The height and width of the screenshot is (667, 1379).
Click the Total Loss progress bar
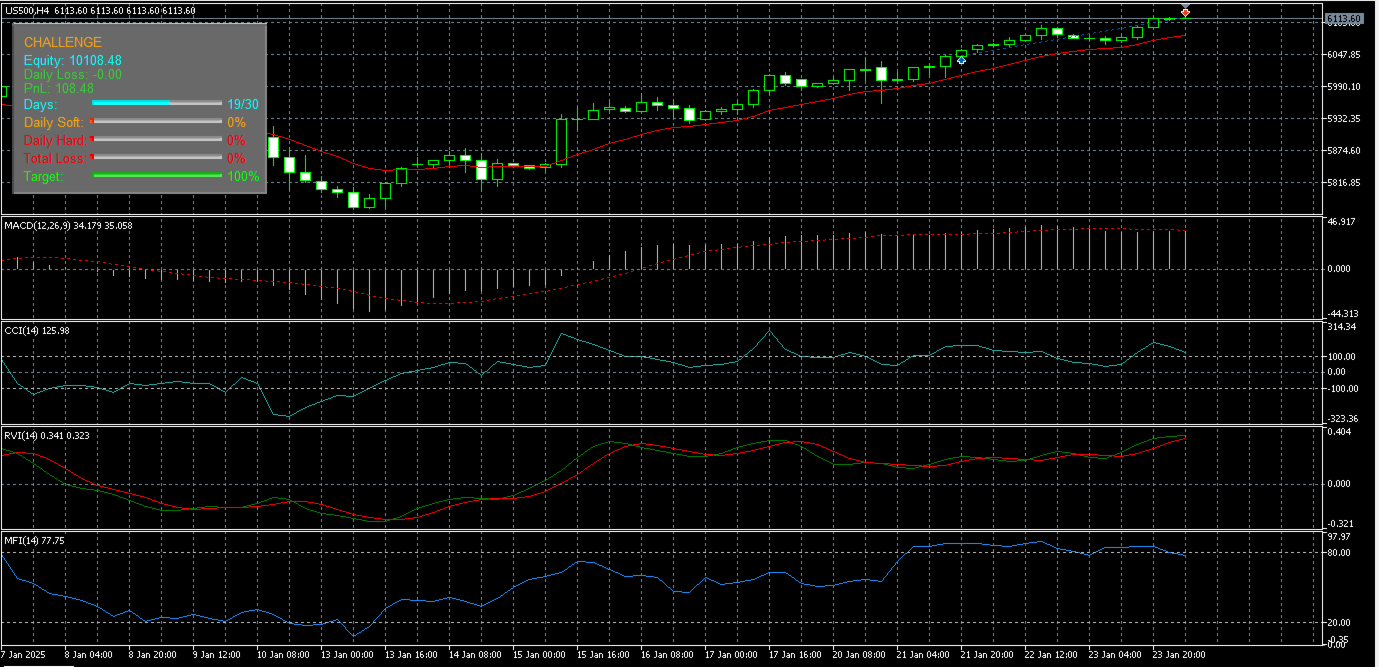click(157, 157)
